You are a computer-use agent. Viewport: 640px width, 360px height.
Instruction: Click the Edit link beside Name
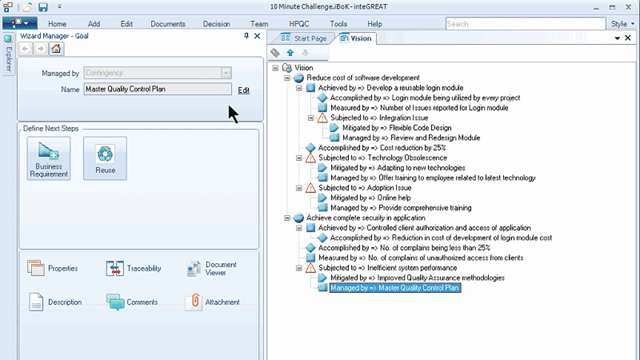(244, 90)
